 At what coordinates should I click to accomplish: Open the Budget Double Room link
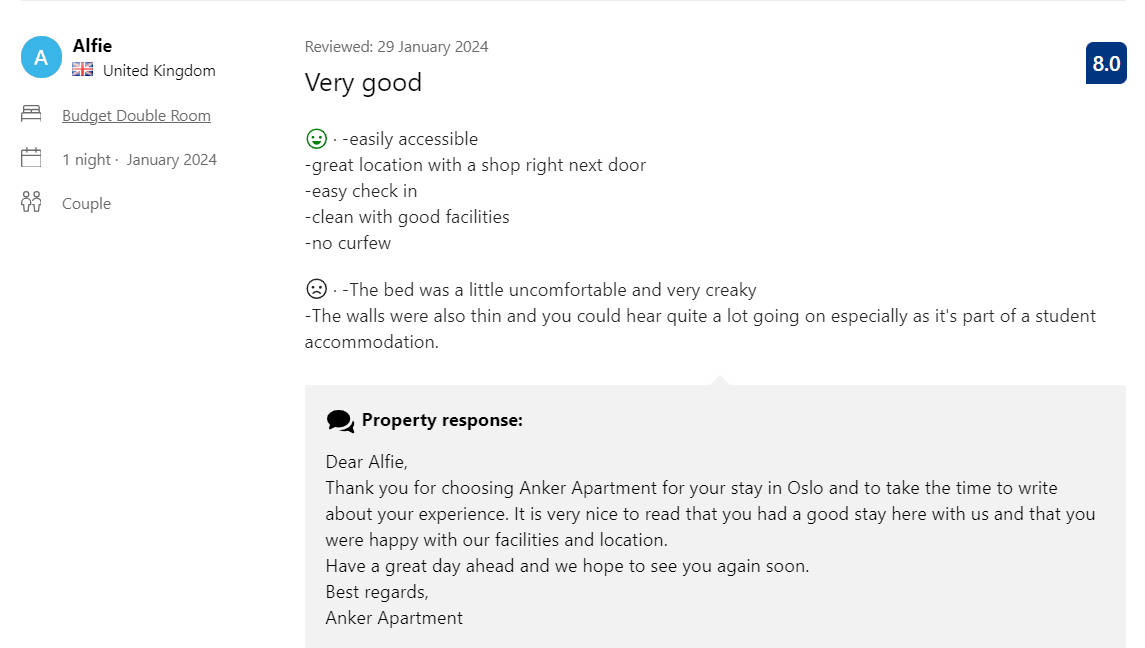click(136, 115)
